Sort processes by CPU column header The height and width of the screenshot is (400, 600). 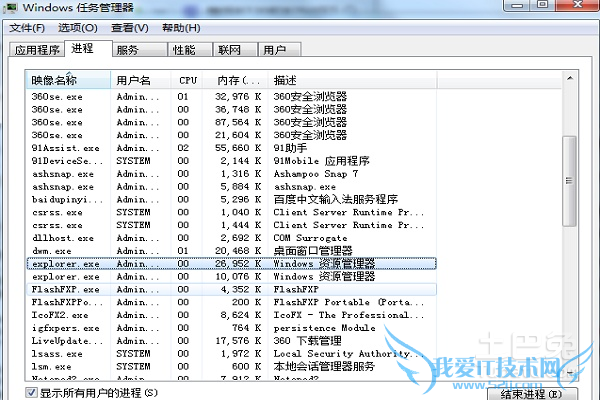tap(187, 80)
